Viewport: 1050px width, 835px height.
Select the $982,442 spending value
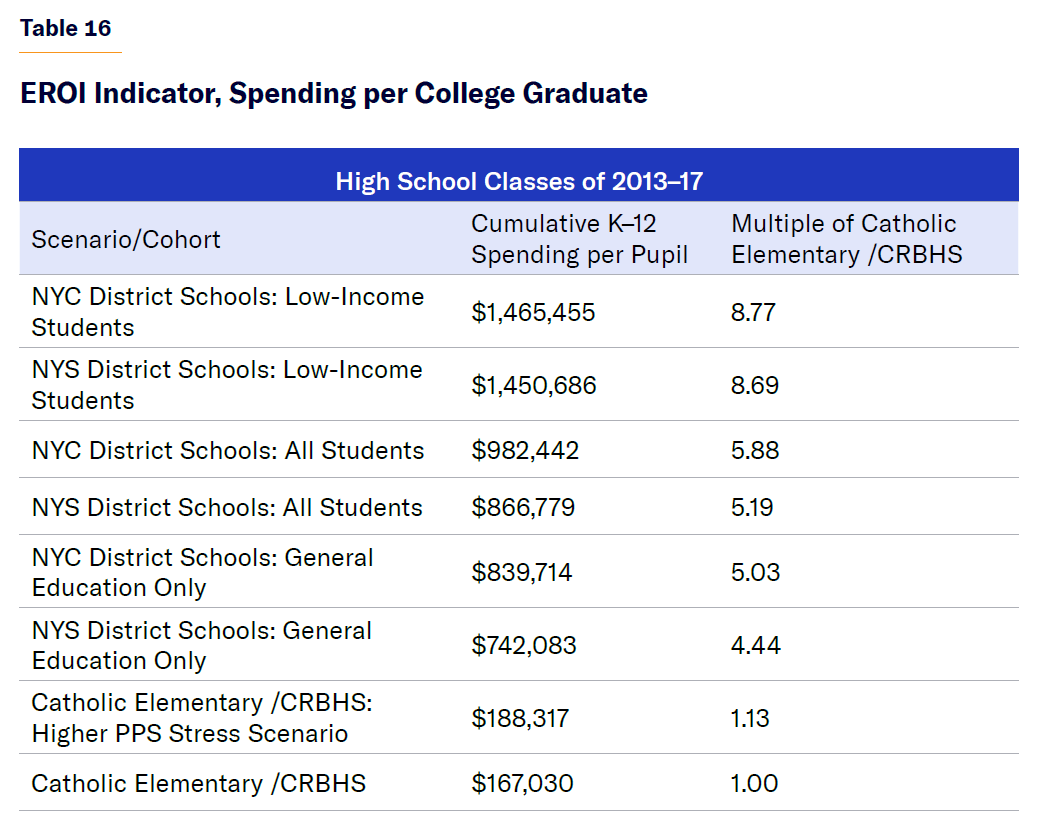point(525,450)
